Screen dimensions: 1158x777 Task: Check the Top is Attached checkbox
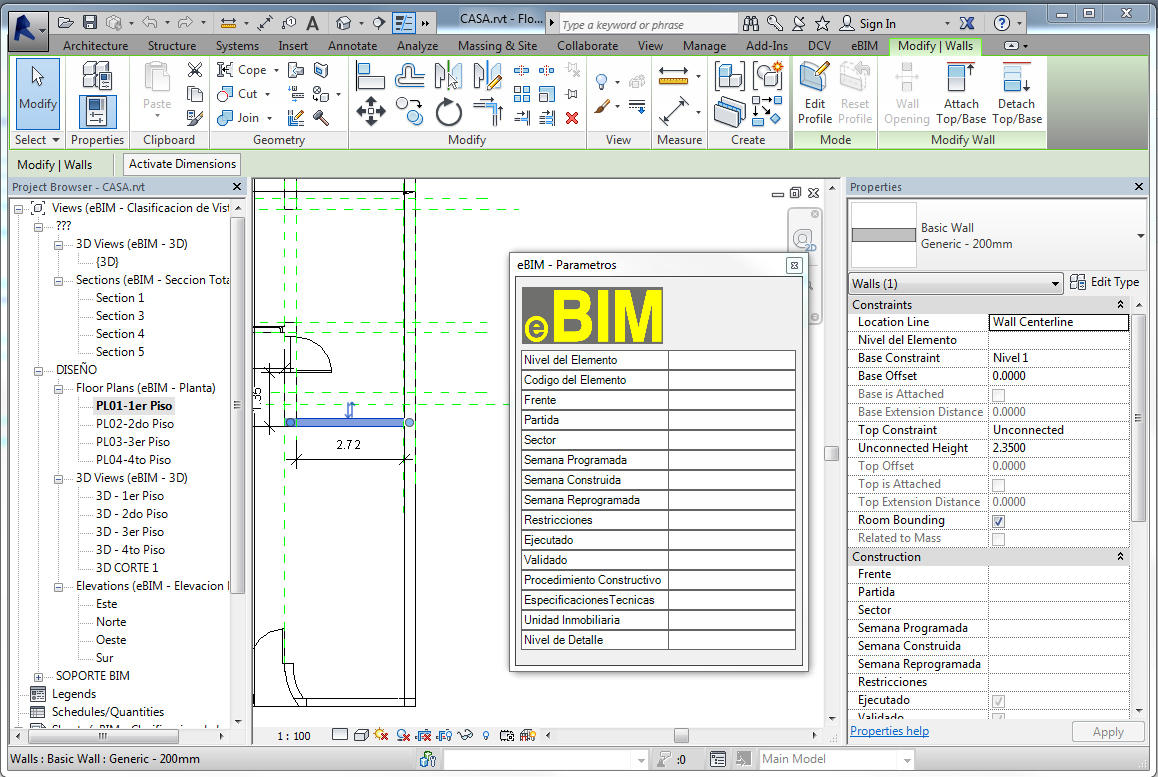[x=997, y=484]
